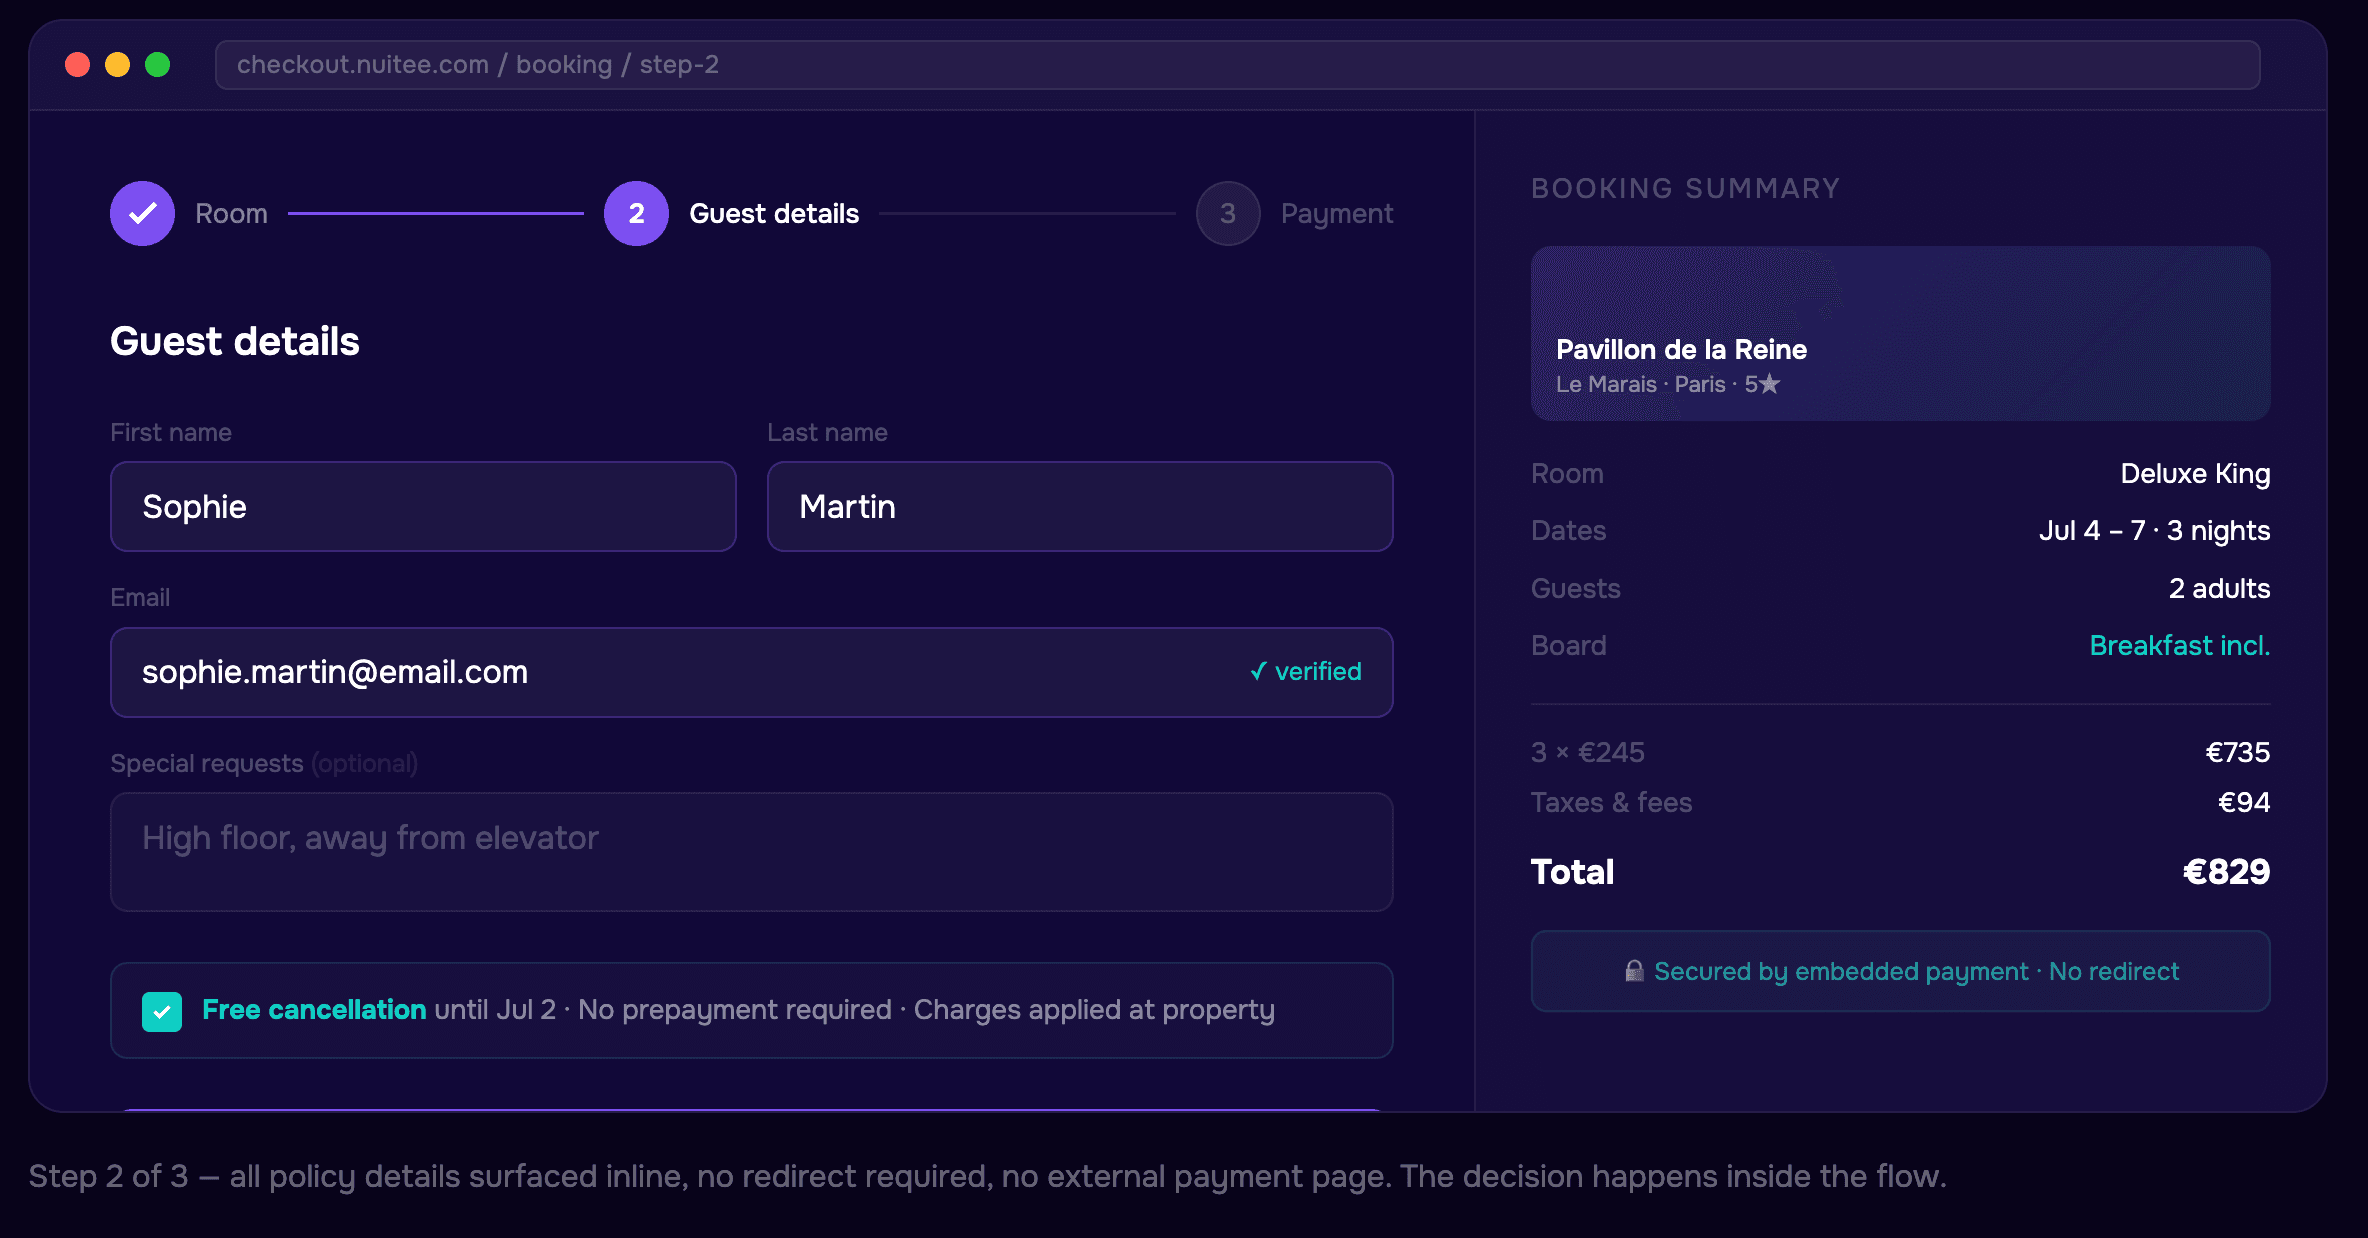Focus the Email input field
The width and height of the screenshot is (2368, 1238).
coord(680,672)
